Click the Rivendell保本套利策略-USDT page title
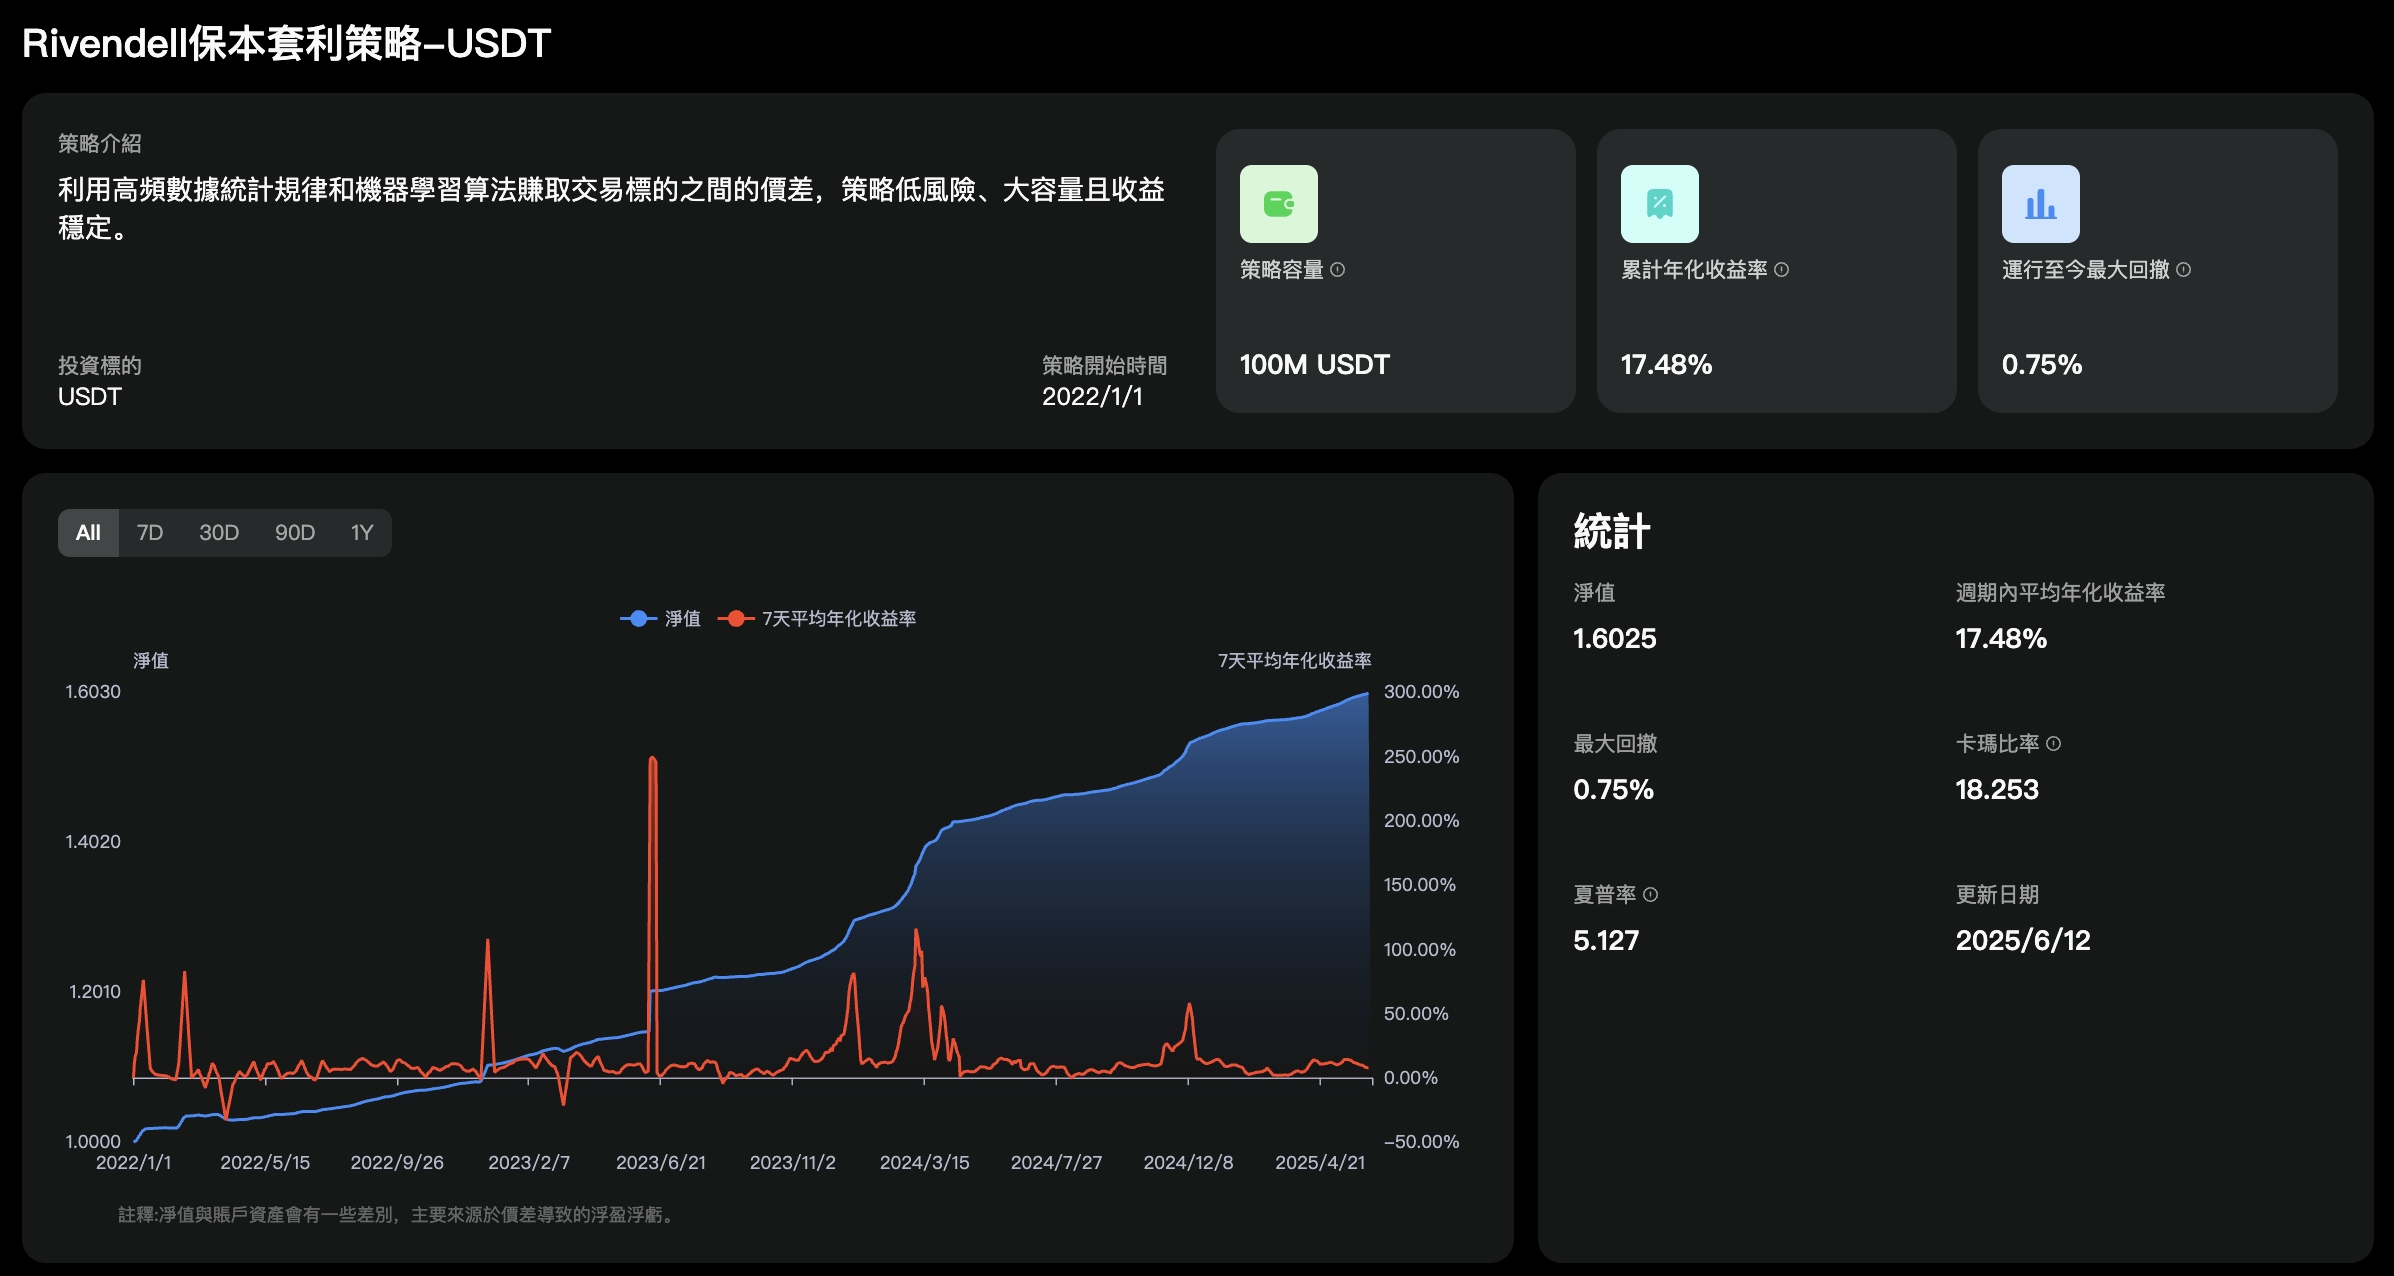 tap(287, 44)
